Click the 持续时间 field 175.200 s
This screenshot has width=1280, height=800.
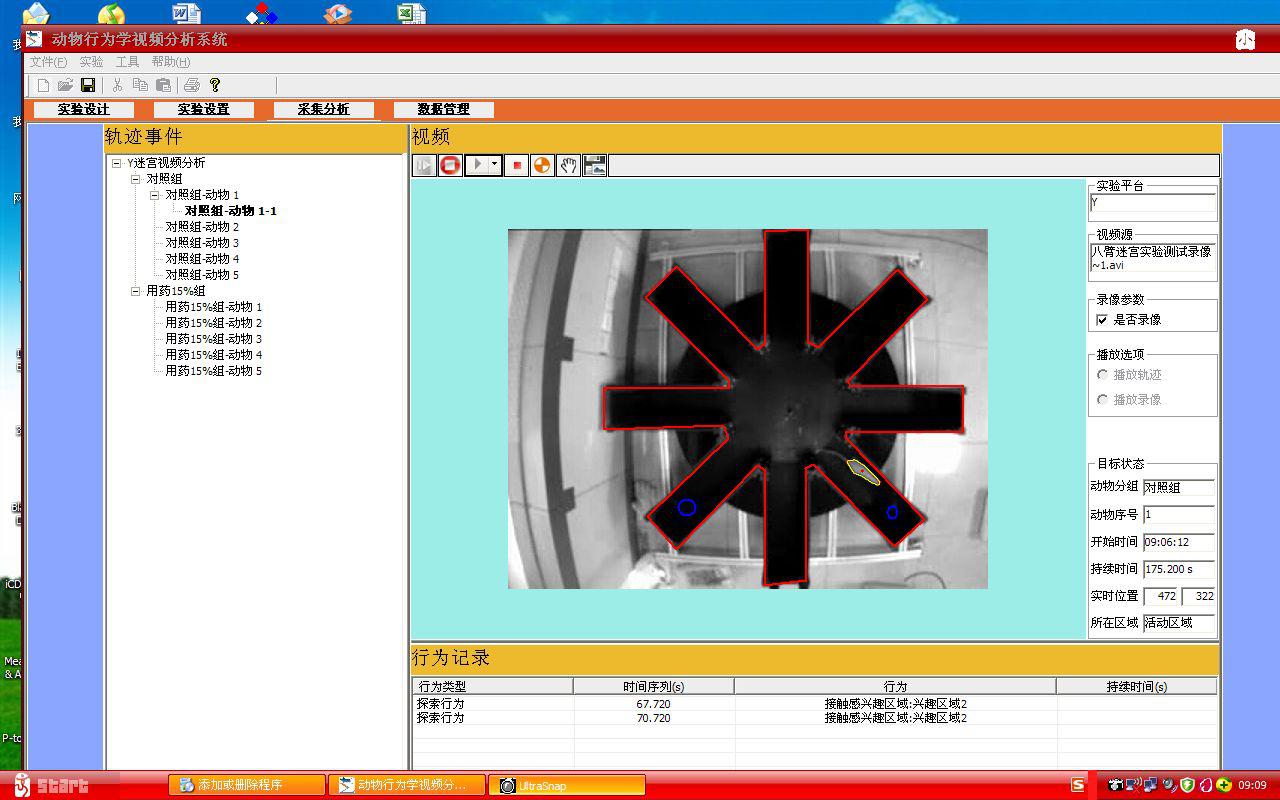click(x=1178, y=568)
